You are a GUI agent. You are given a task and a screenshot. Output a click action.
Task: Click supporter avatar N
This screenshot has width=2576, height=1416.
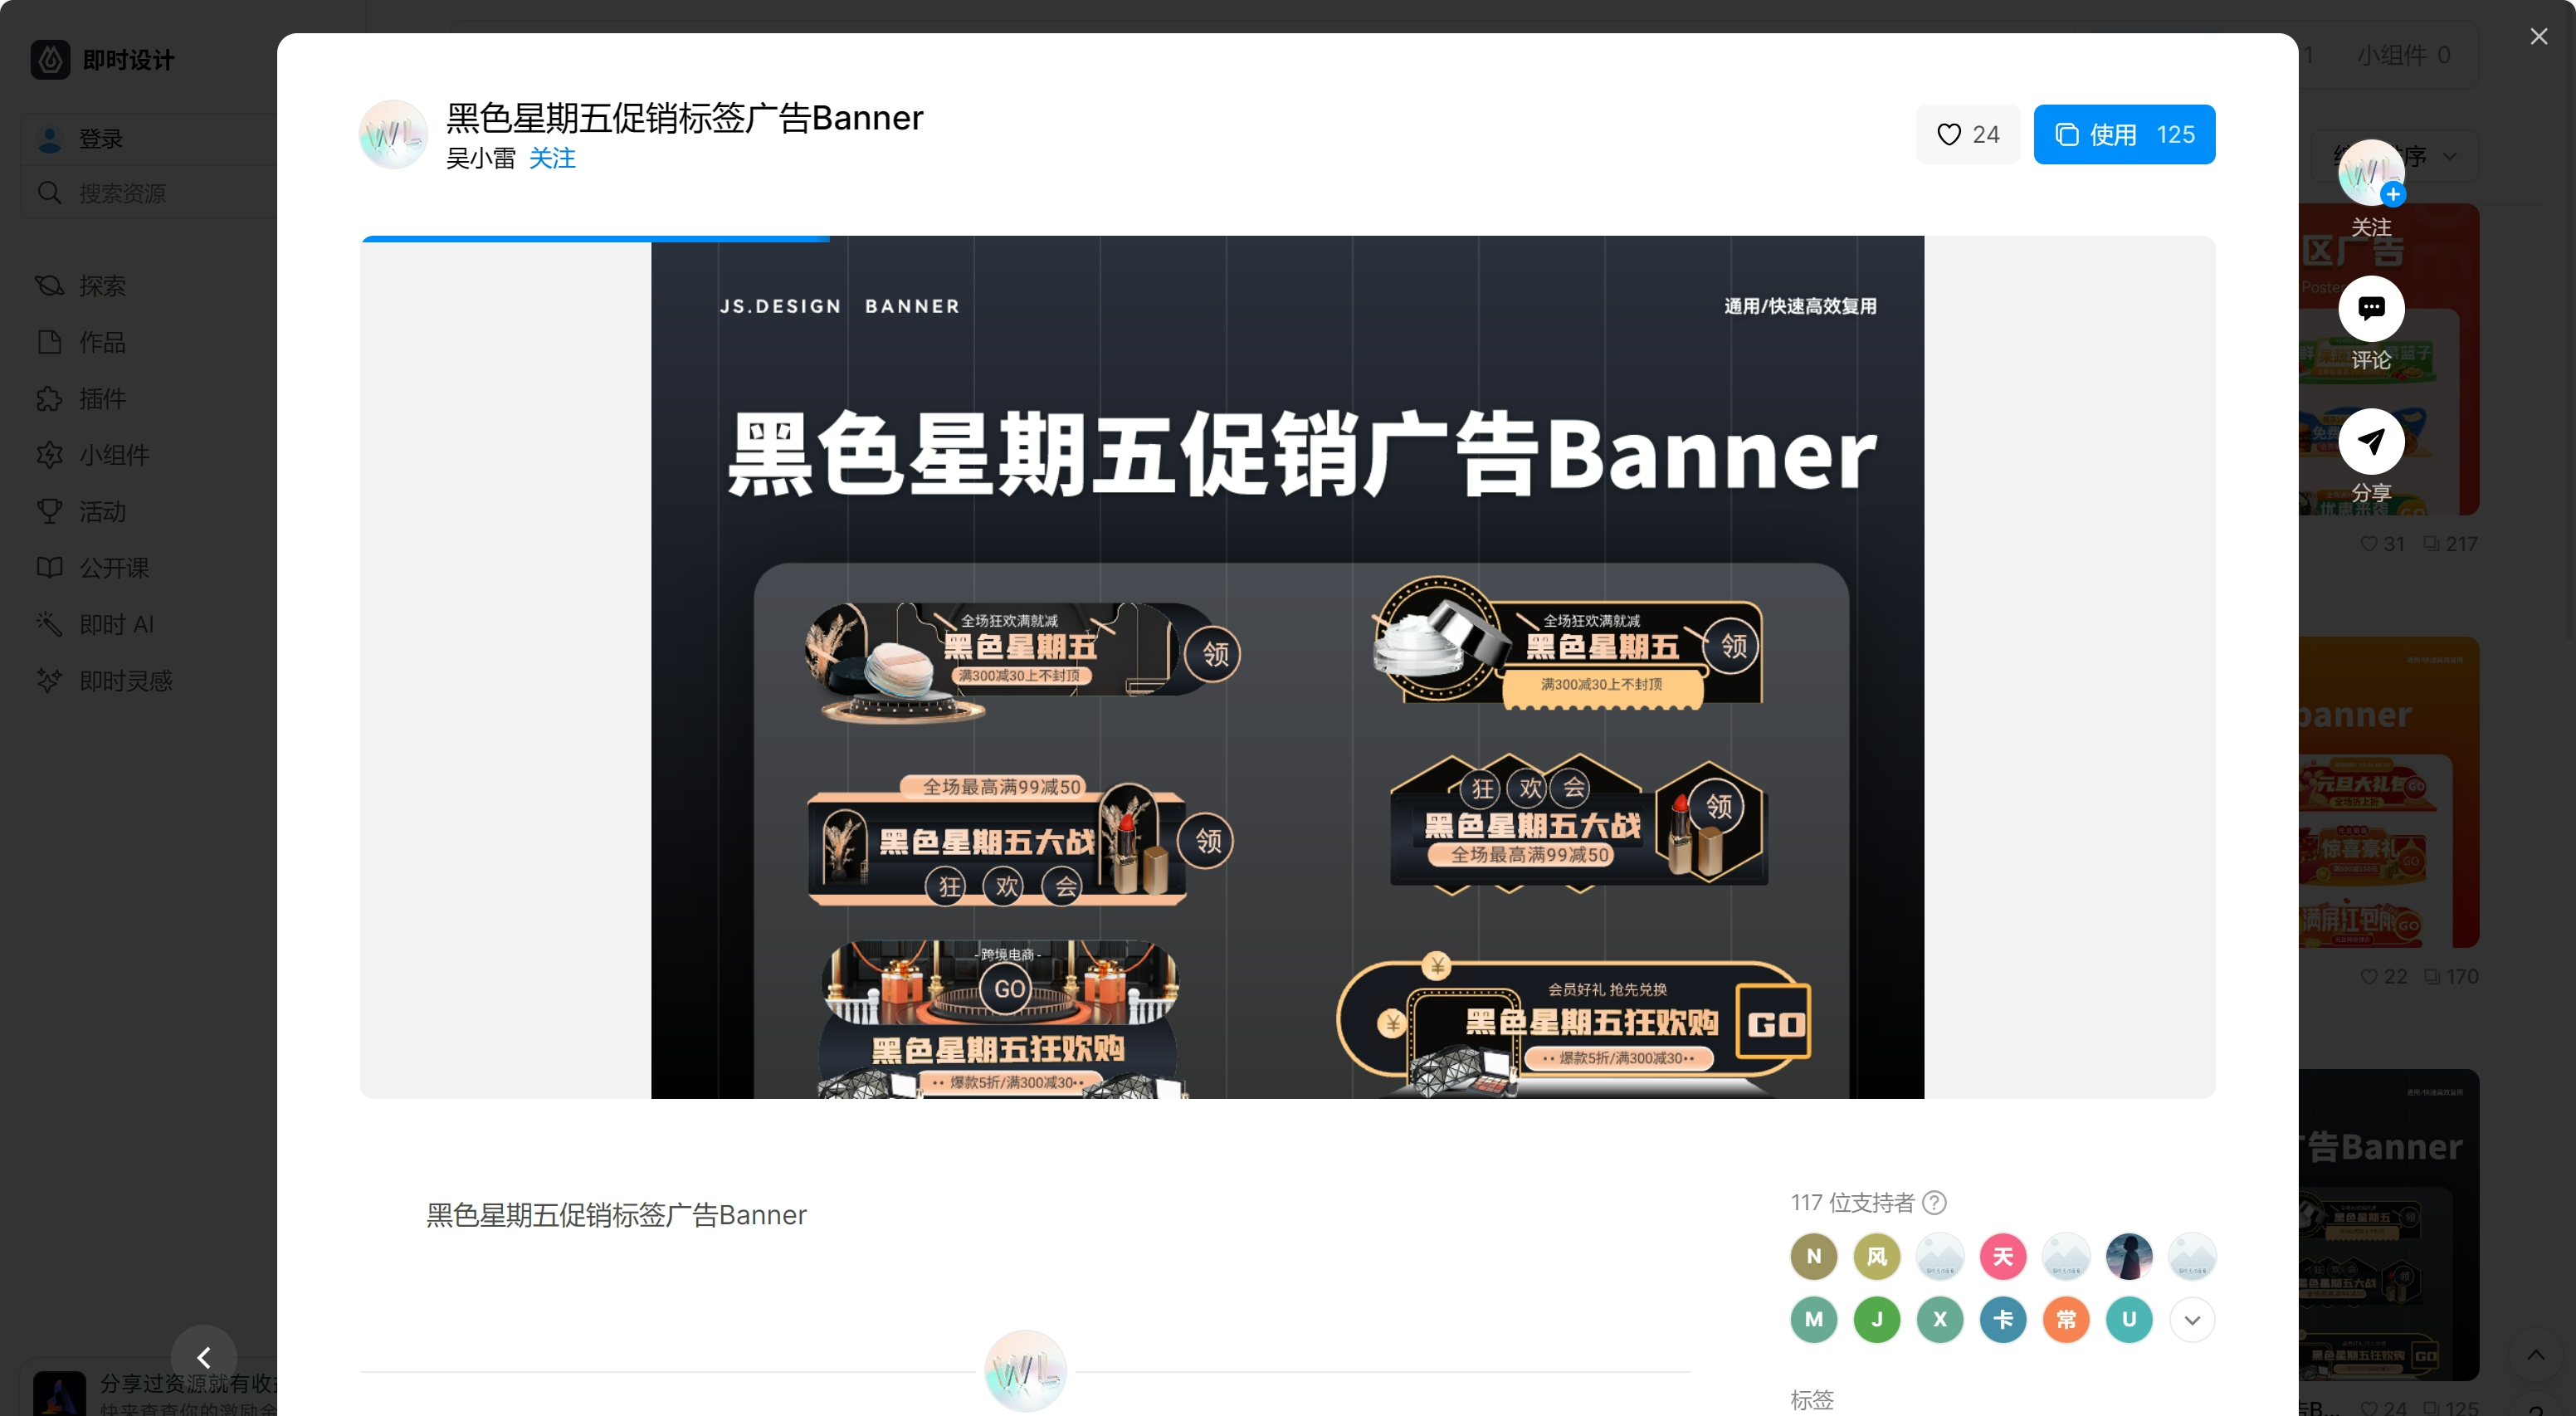[x=1813, y=1256]
